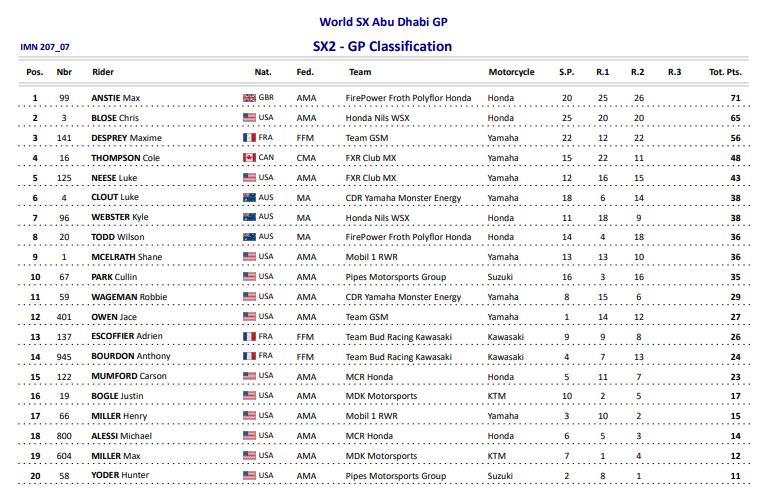Select the Australian flag beside Wilson Todd
The height and width of the screenshot is (501, 757).
(250, 237)
